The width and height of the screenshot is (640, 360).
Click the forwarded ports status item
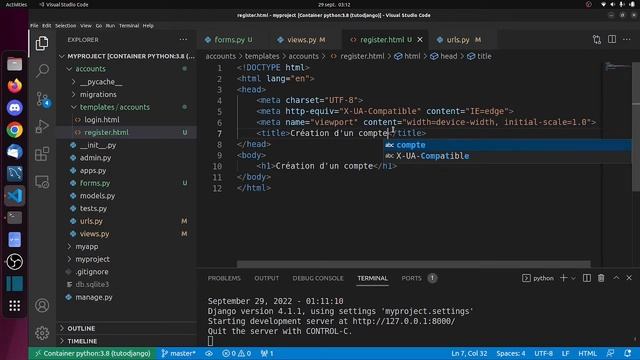pos(267,353)
